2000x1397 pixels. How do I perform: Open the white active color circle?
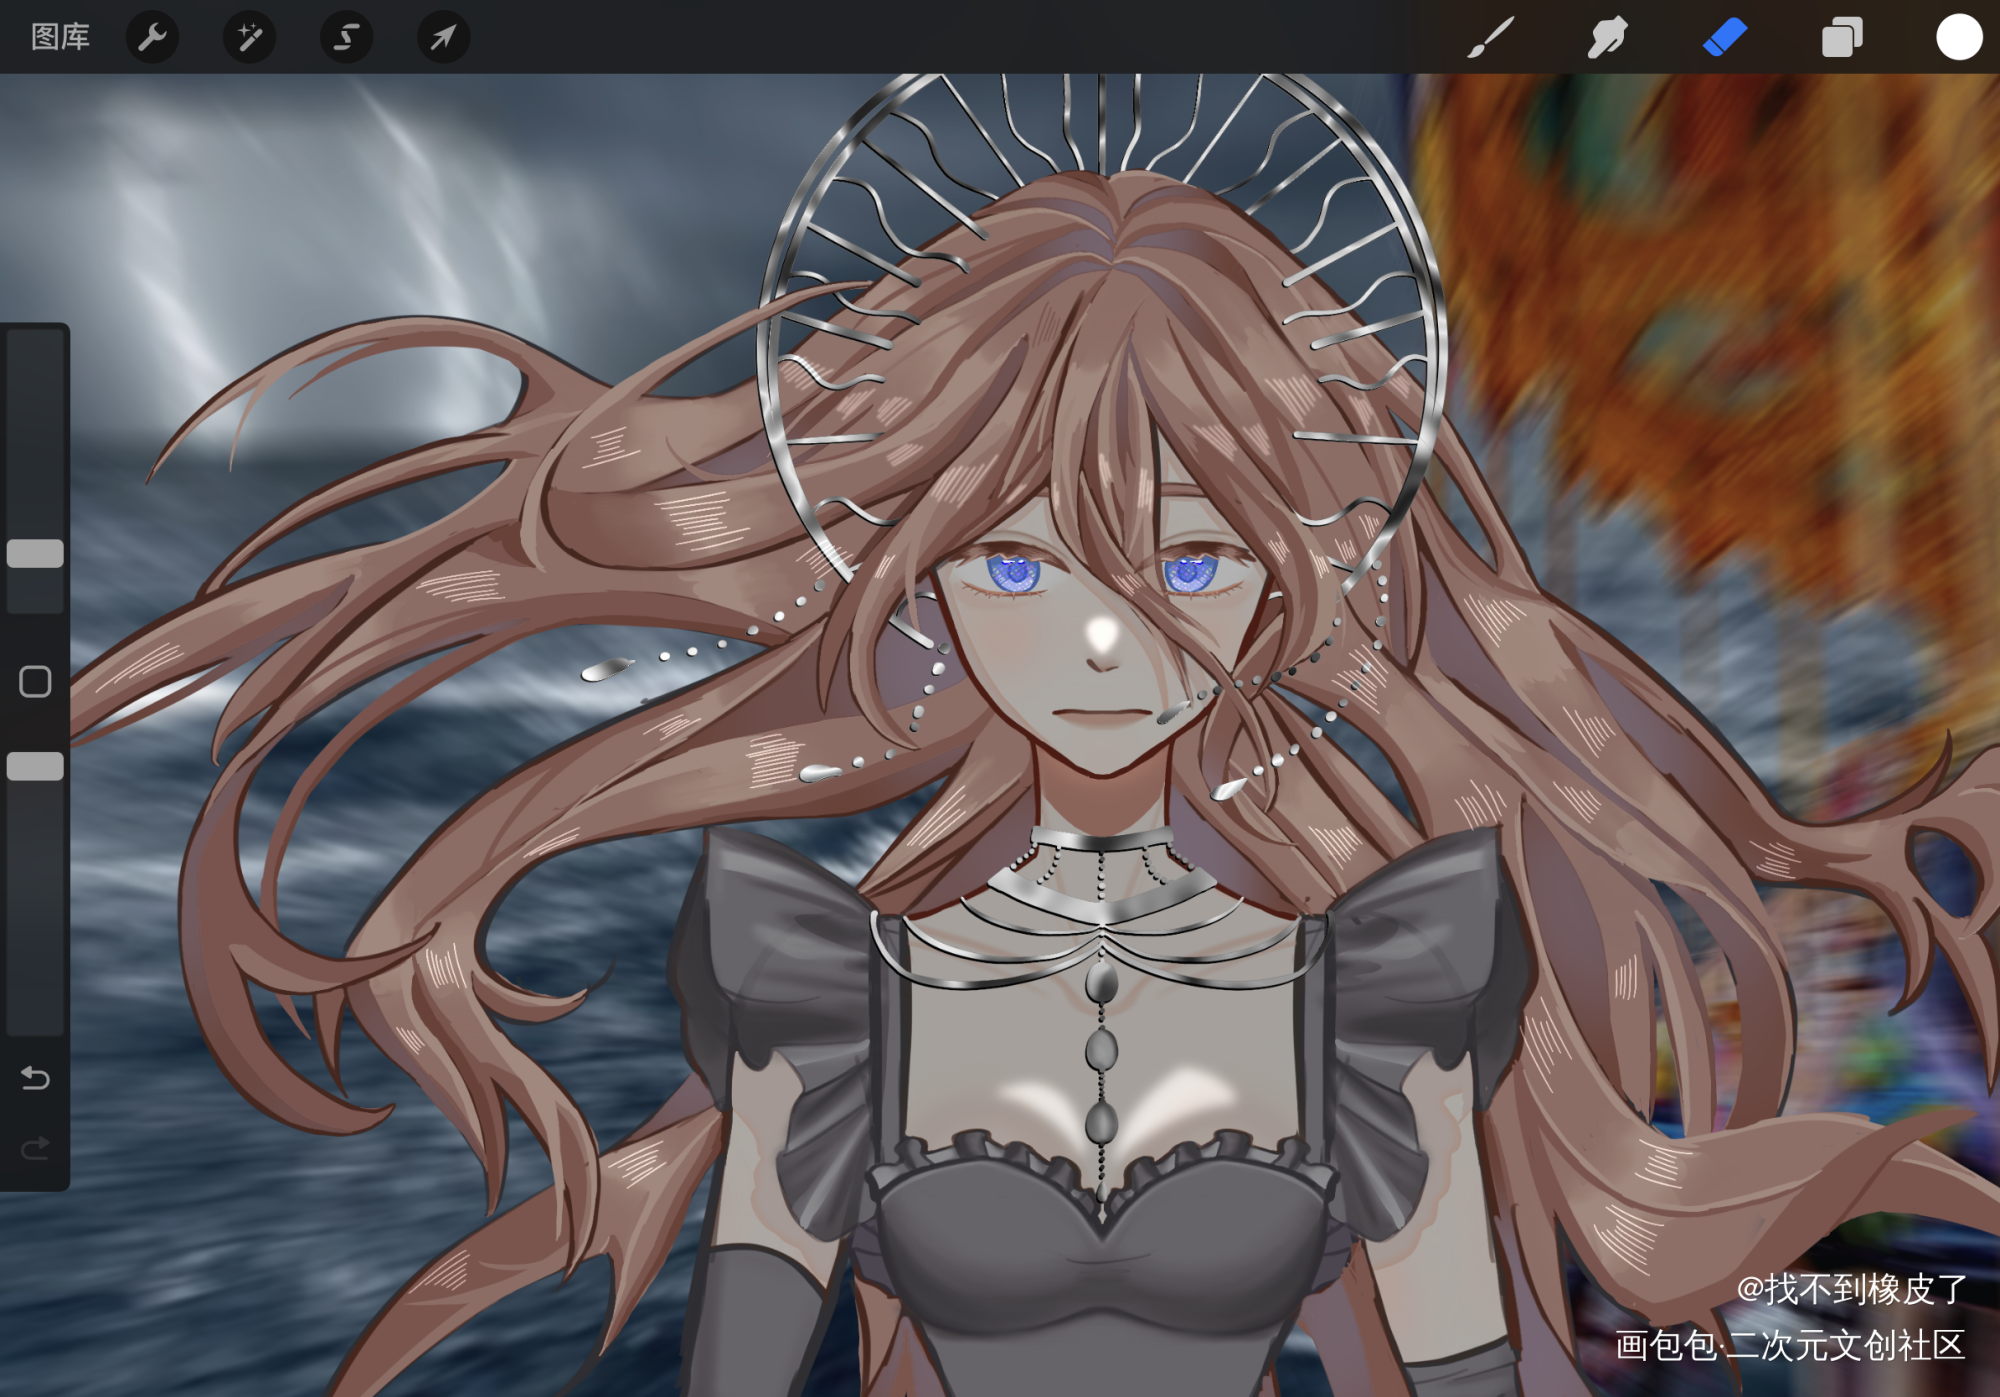coord(1958,37)
